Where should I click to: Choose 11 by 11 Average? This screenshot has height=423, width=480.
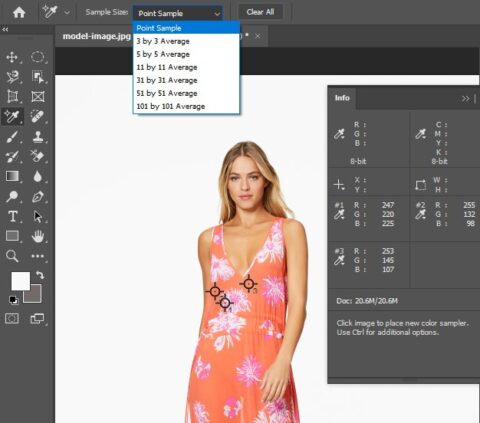click(x=186, y=67)
